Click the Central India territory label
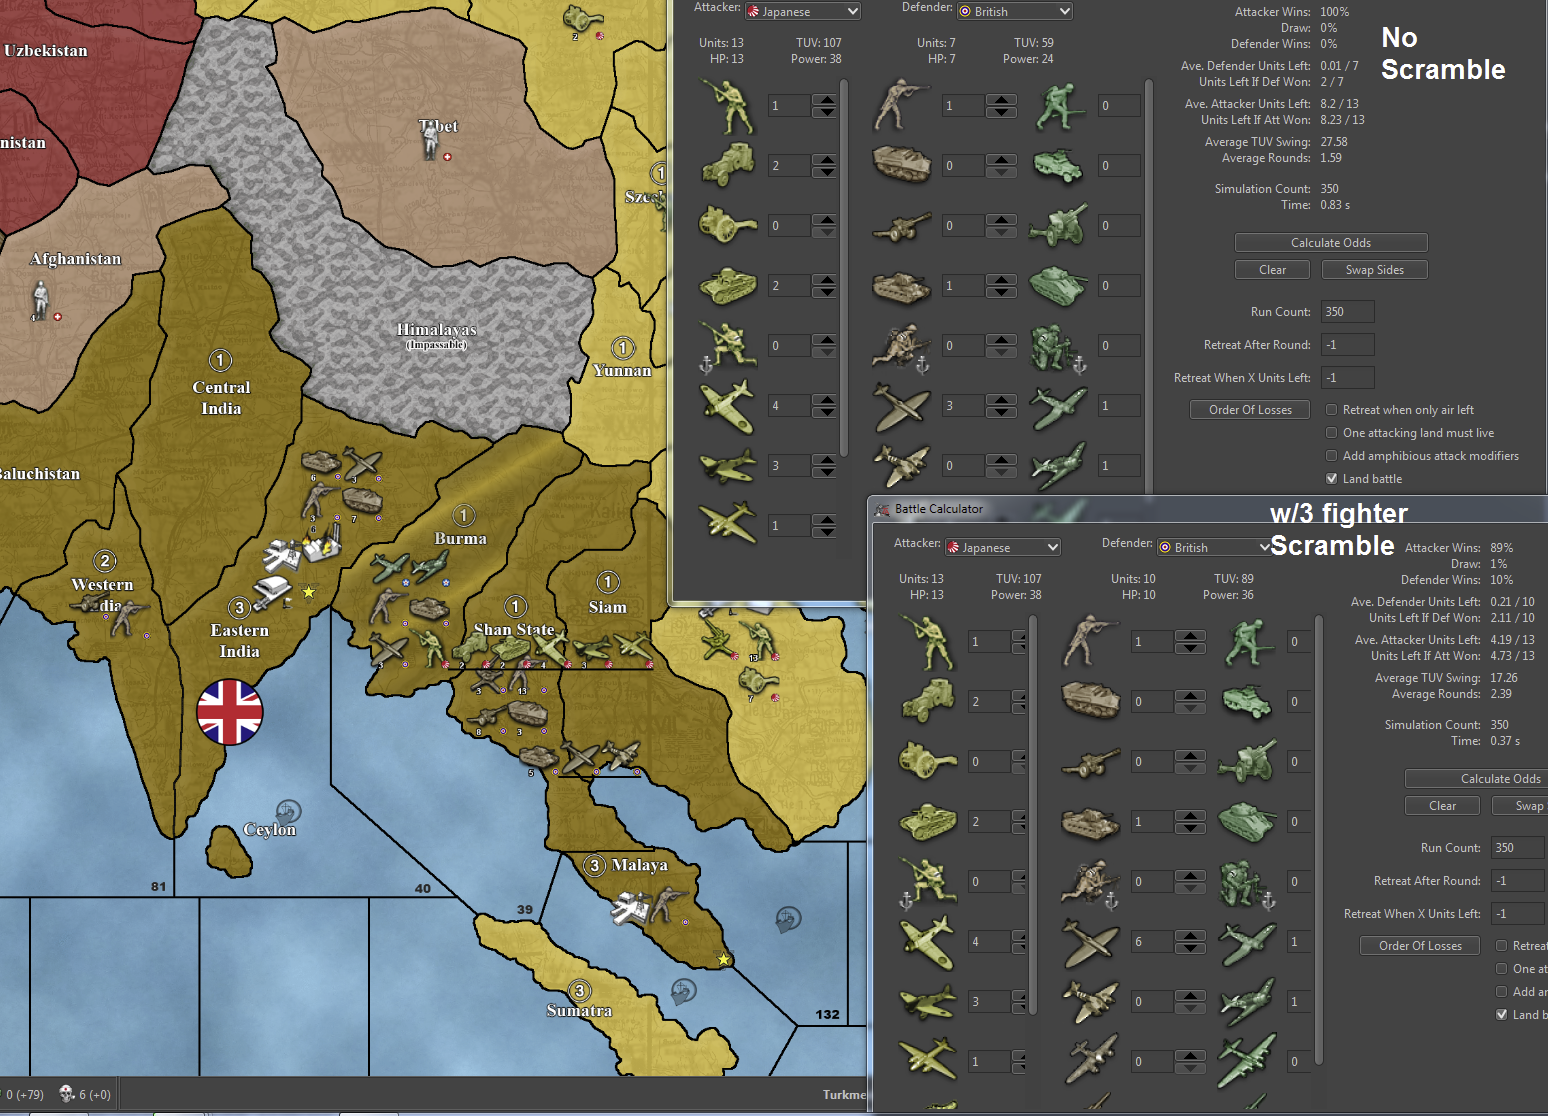The width and height of the screenshot is (1548, 1116). [221, 398]
